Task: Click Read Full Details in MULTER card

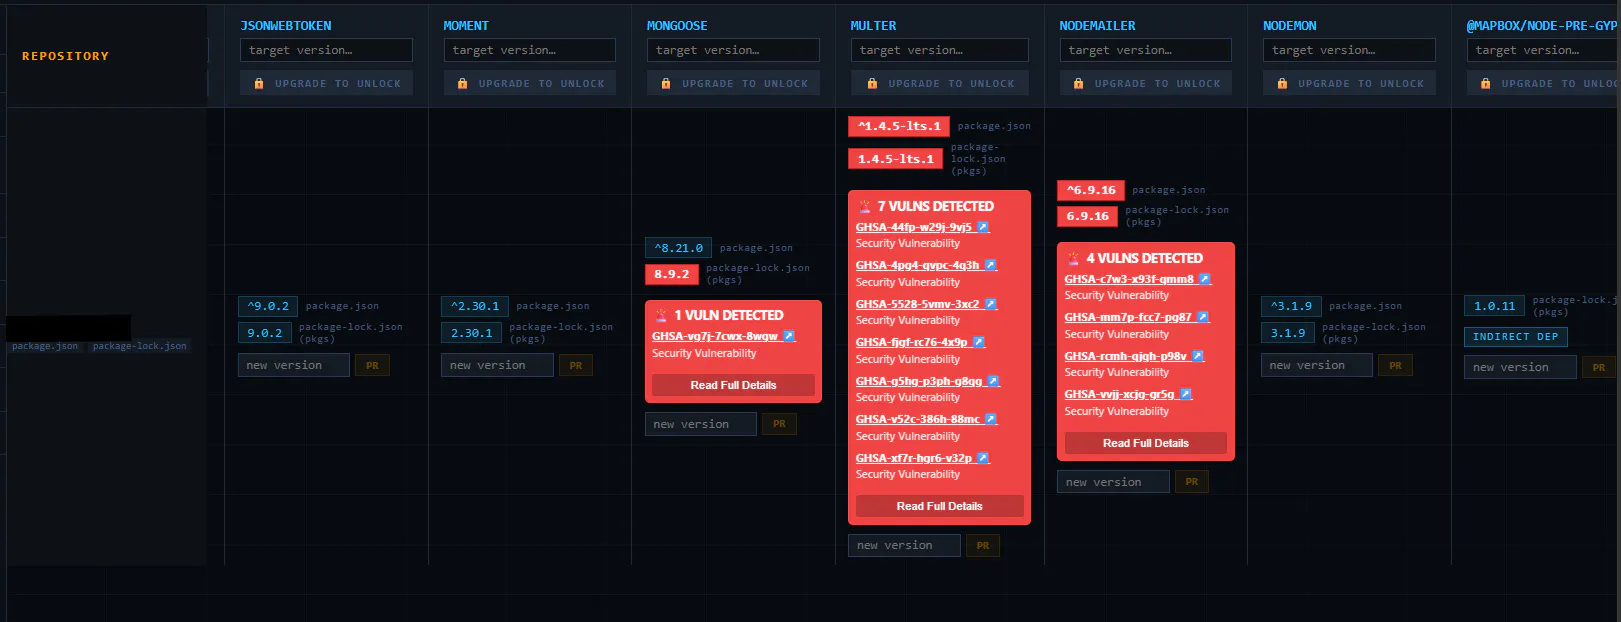Action: (939, 506)
